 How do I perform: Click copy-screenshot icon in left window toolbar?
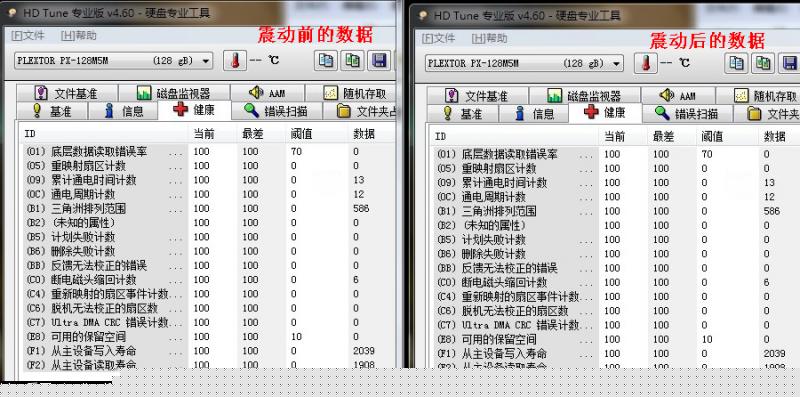point(353,61)
